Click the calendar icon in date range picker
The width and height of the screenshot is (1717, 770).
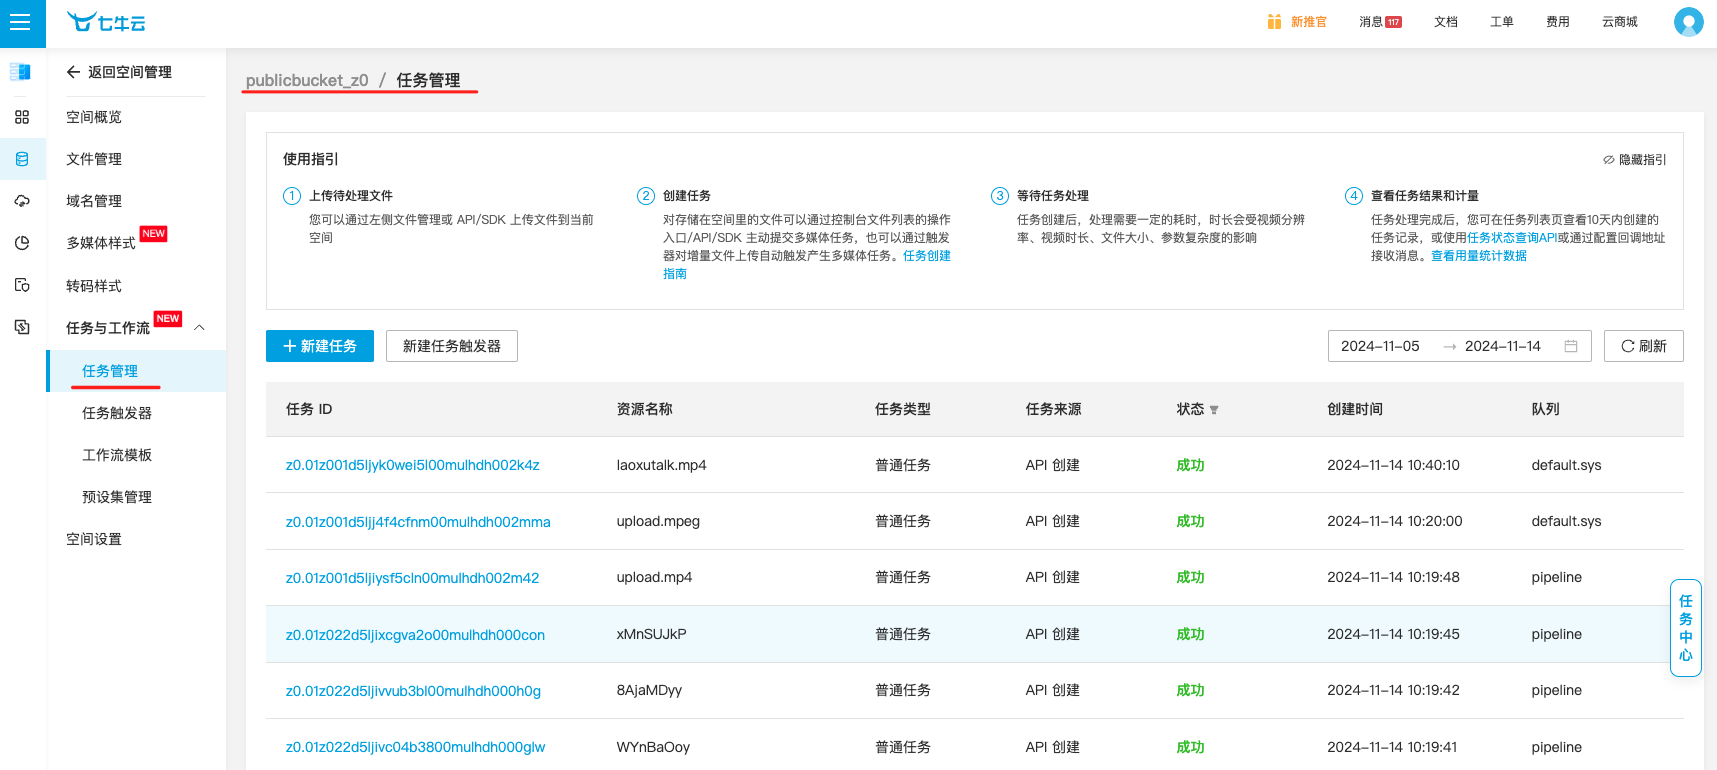point(1571,346)
